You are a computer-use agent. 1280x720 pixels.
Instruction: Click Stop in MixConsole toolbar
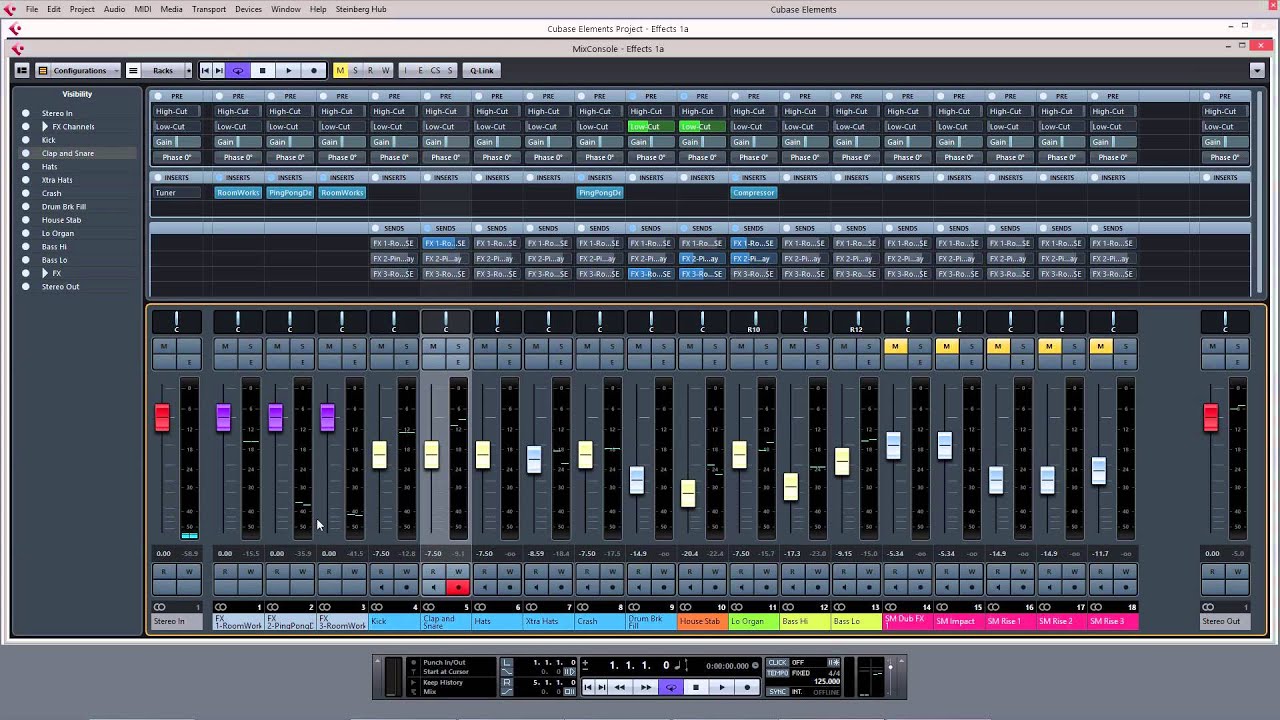(262, 70)
